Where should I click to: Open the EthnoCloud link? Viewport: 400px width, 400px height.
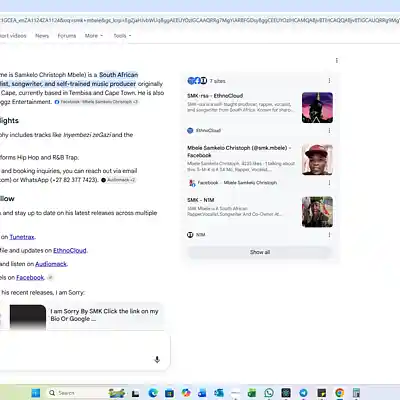pos(70,250)
